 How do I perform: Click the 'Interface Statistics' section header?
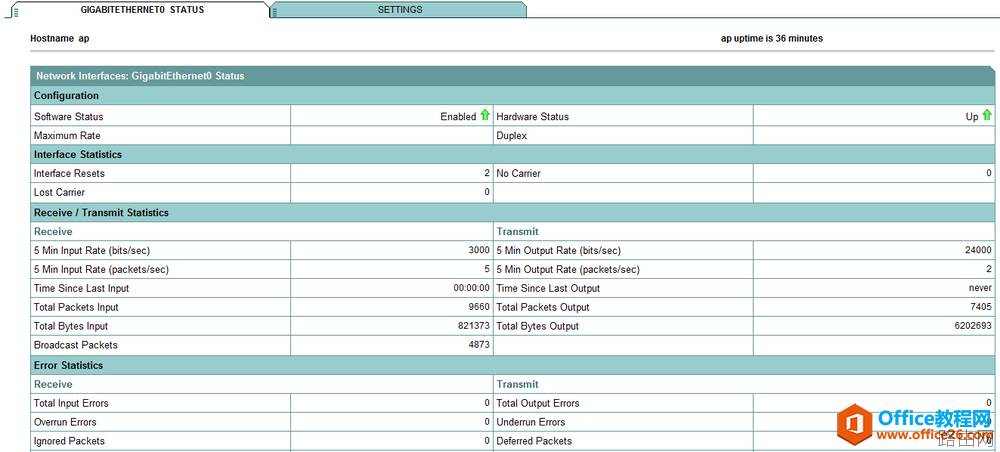(513, 154)
